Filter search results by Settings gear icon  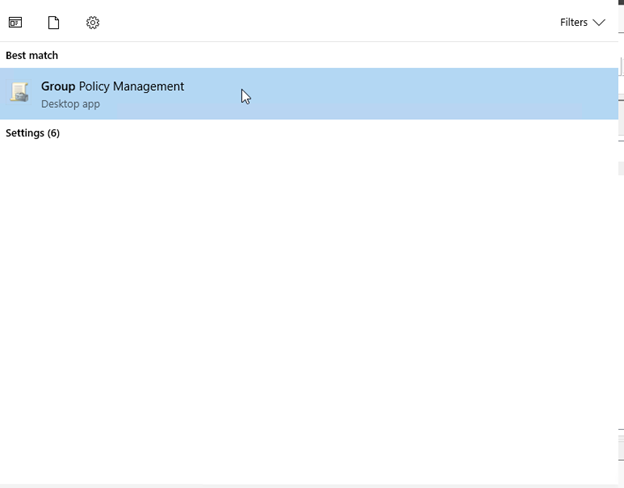[x=93, y=23]
